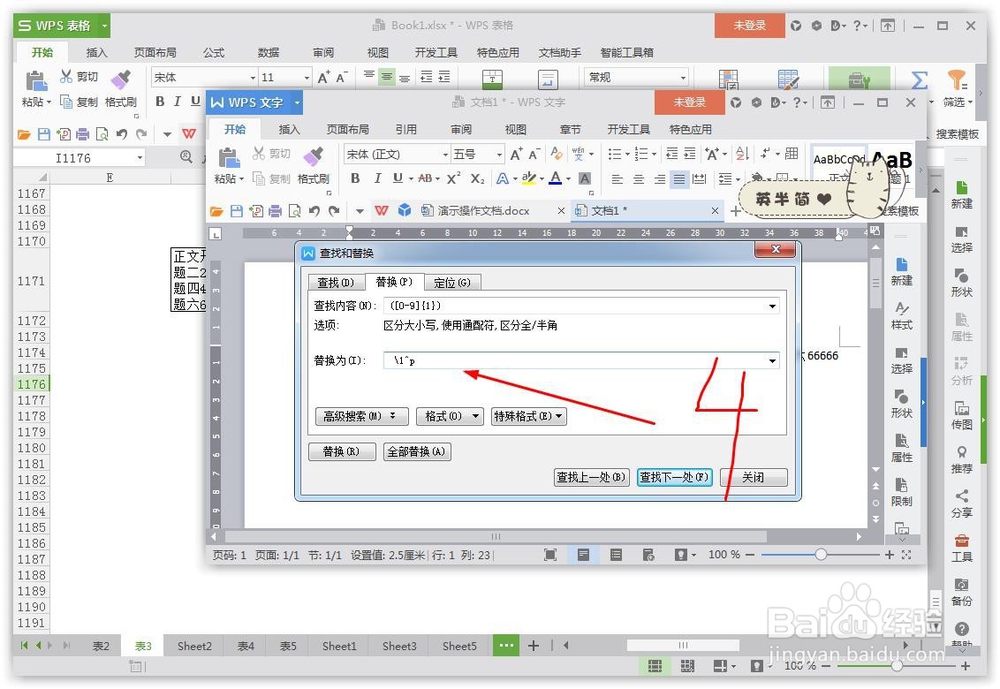
Task: Open Writer font size 五号 dropdown
Action: (x=499, y=154)
